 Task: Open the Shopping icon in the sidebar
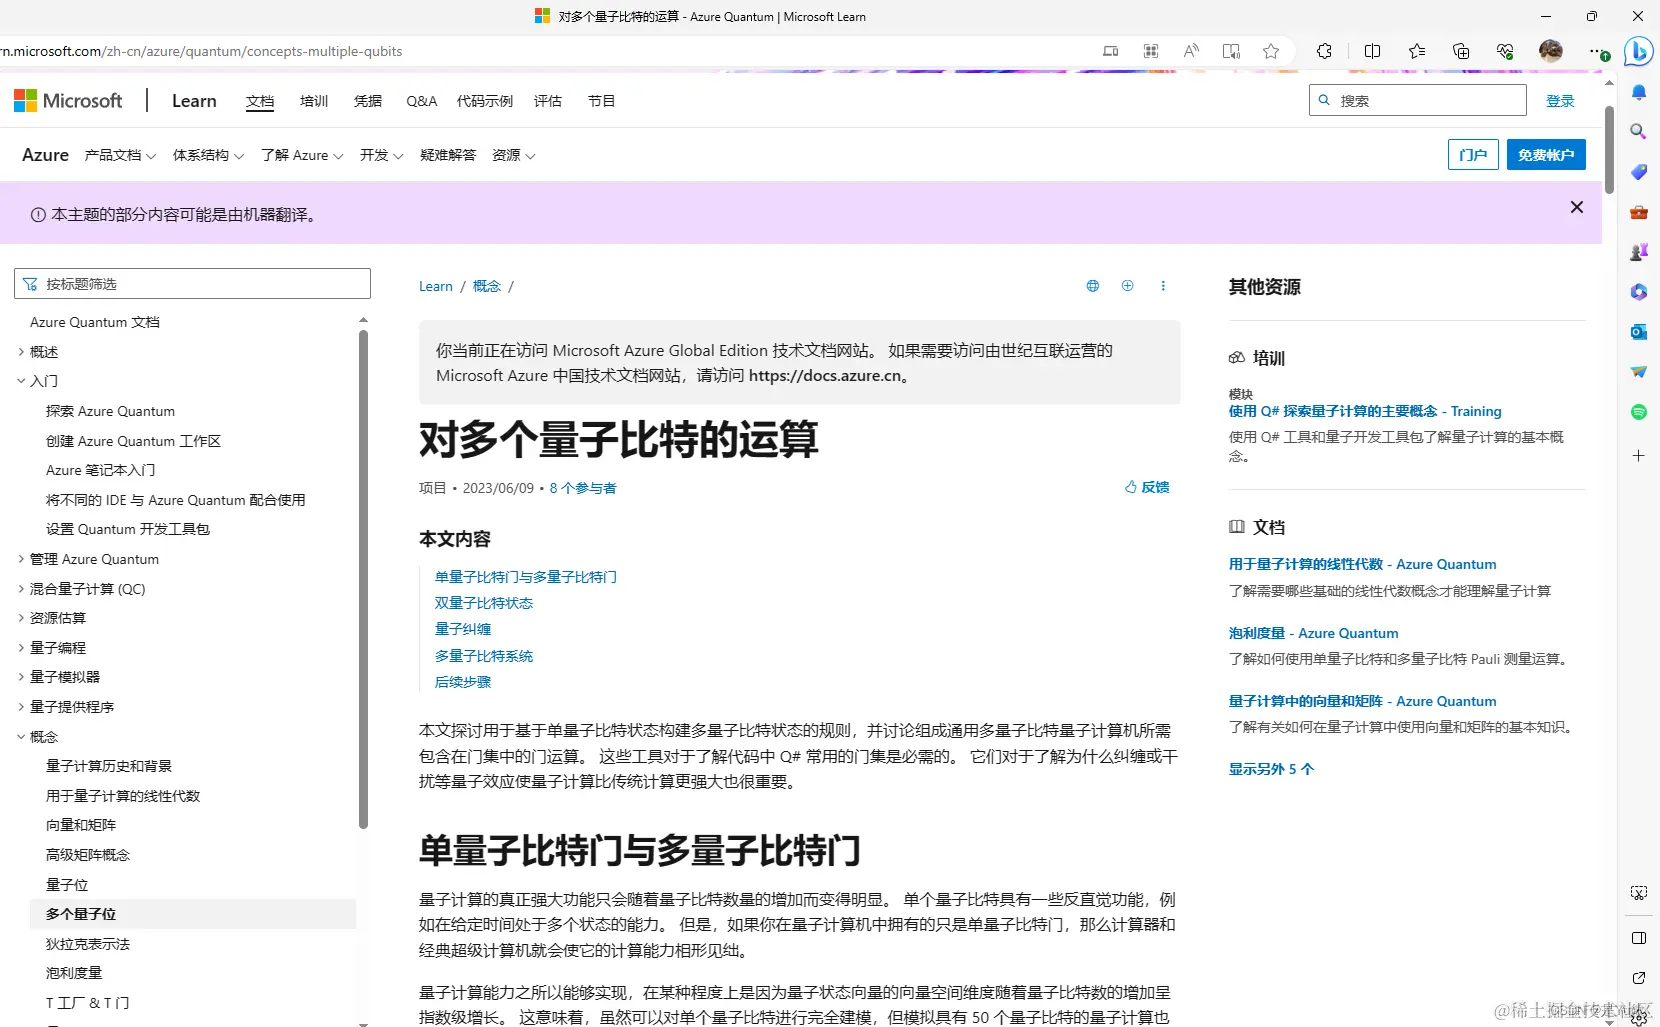click(x=1638, y=172)
